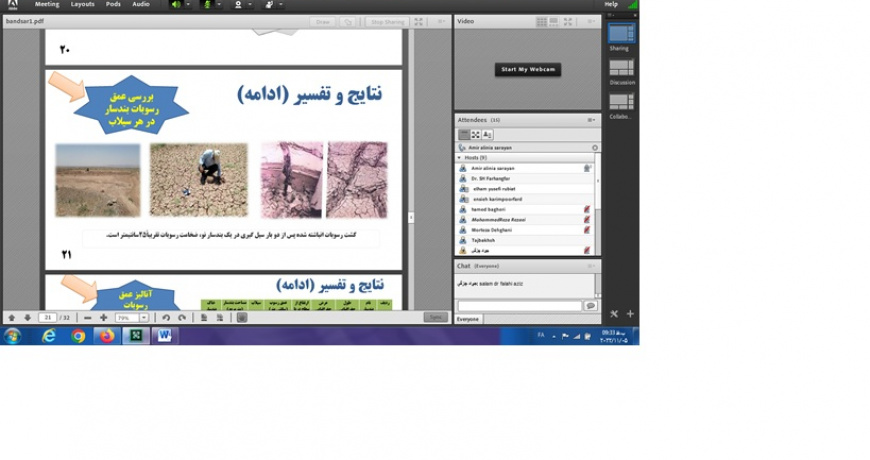
Task: Add a new layout with plus icon
Action: tap(630, 314)
